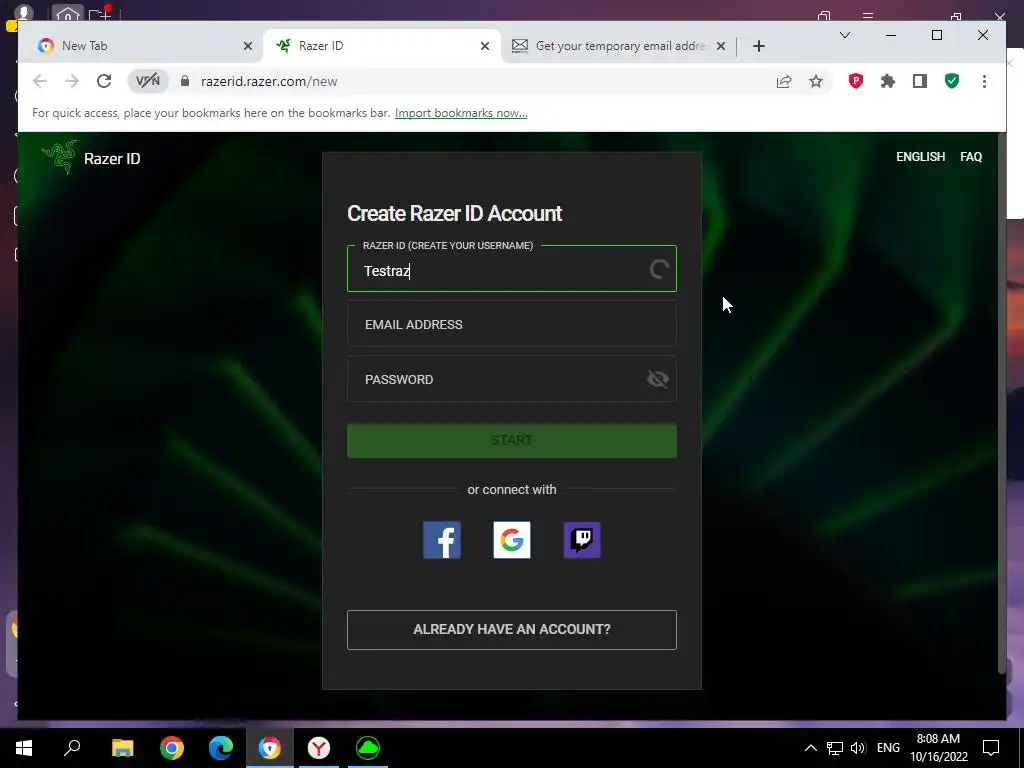Screen dimensions: 1024x768
Task: Click the Email Address field
Action: click(512, 324)
